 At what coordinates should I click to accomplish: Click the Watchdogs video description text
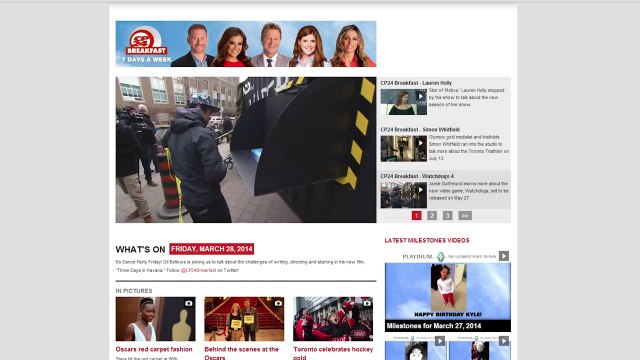(469, 191)
